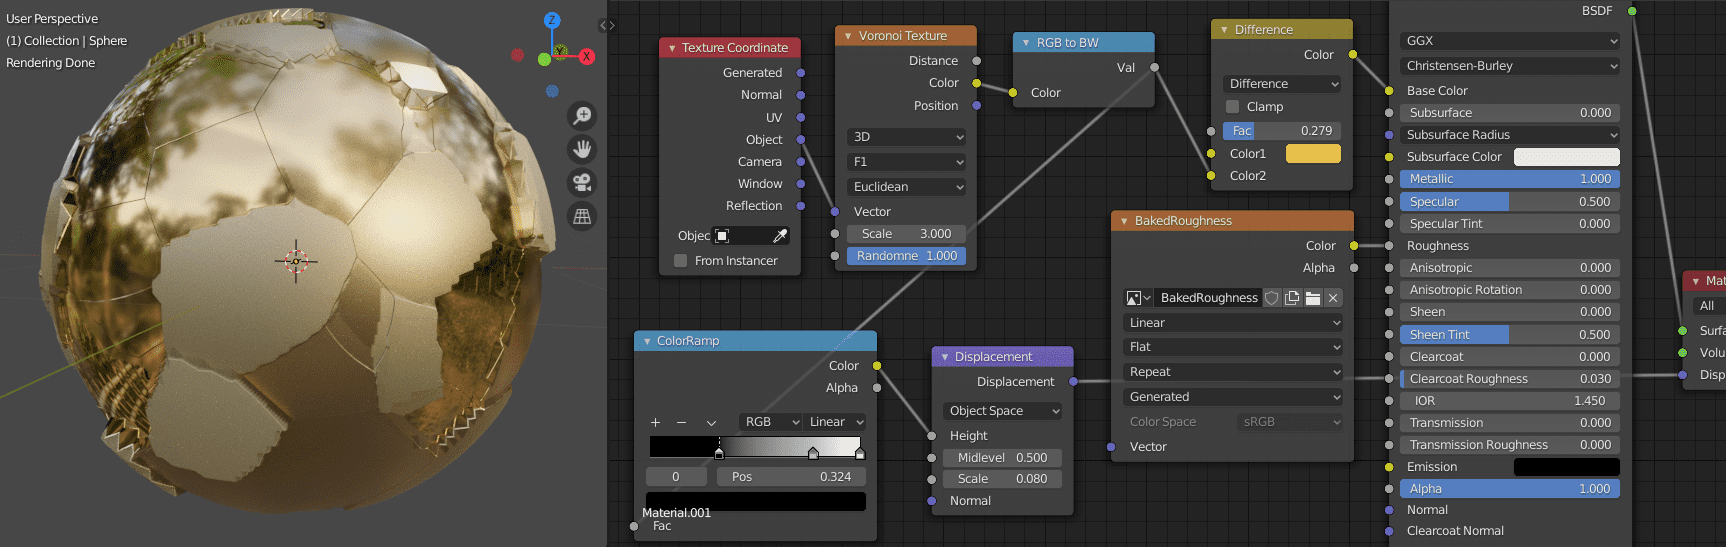
Task: Toggle fake user shield for BakedRoughness image
Action: click(x=1272, y=298)
